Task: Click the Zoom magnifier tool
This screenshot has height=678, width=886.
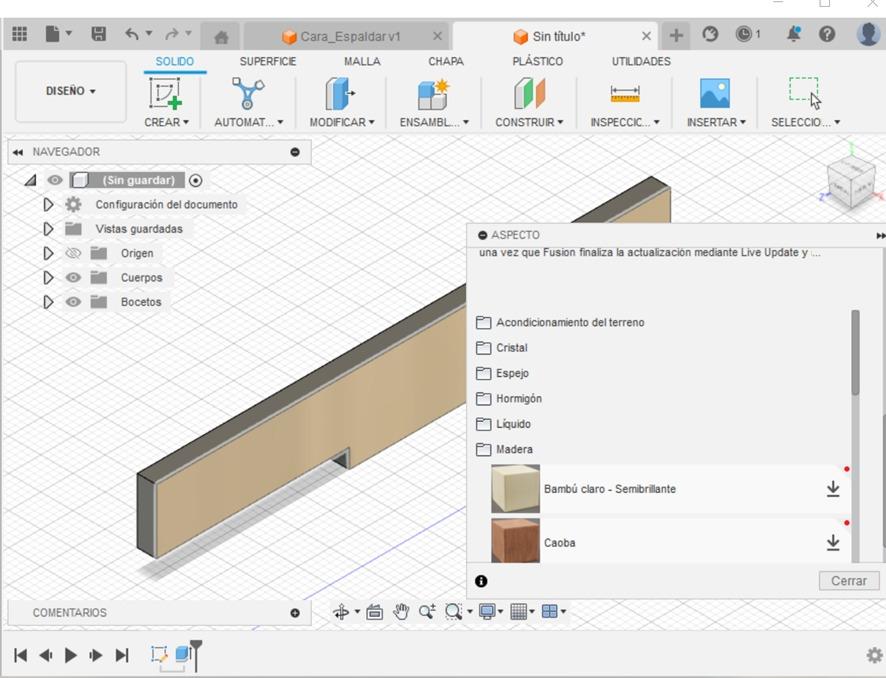Action: click(427, 611)
